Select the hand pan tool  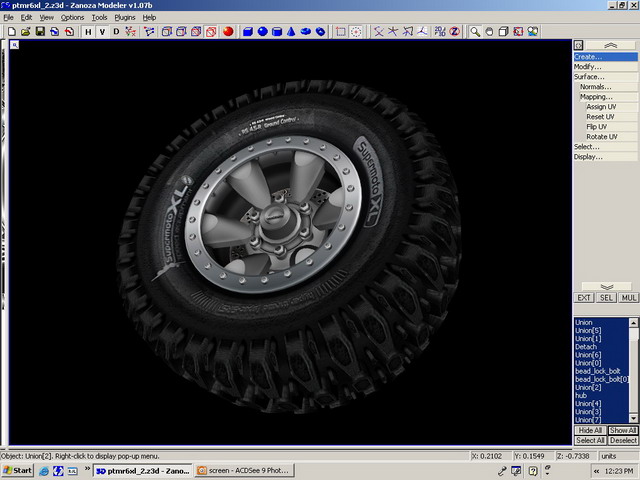[x=489, y=31]
